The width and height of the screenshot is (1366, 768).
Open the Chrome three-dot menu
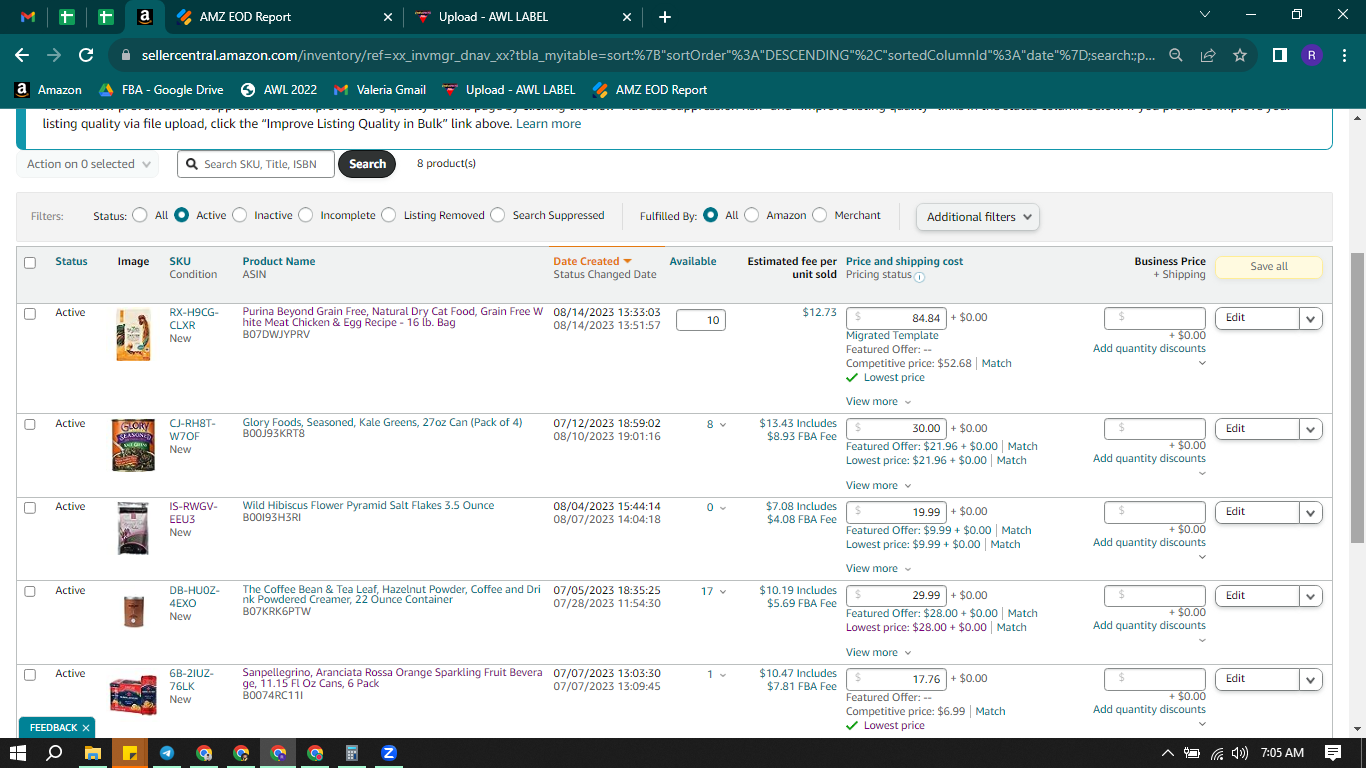tap(1344, 56)
